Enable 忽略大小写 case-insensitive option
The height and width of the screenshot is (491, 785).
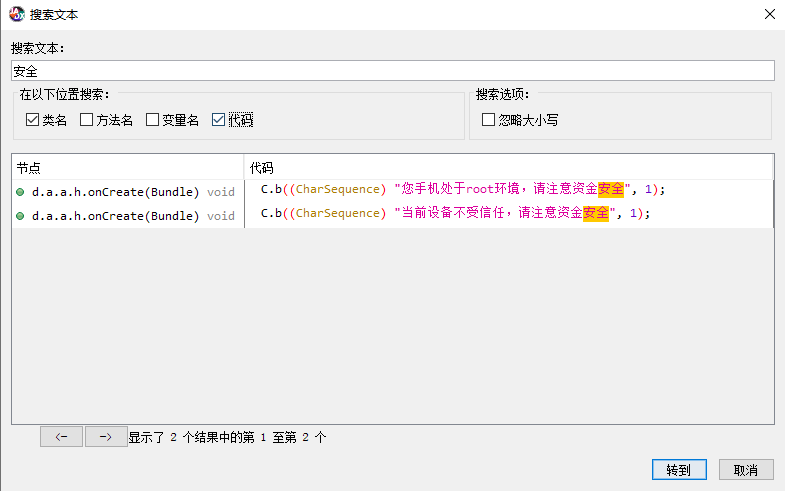click(488, 120)
